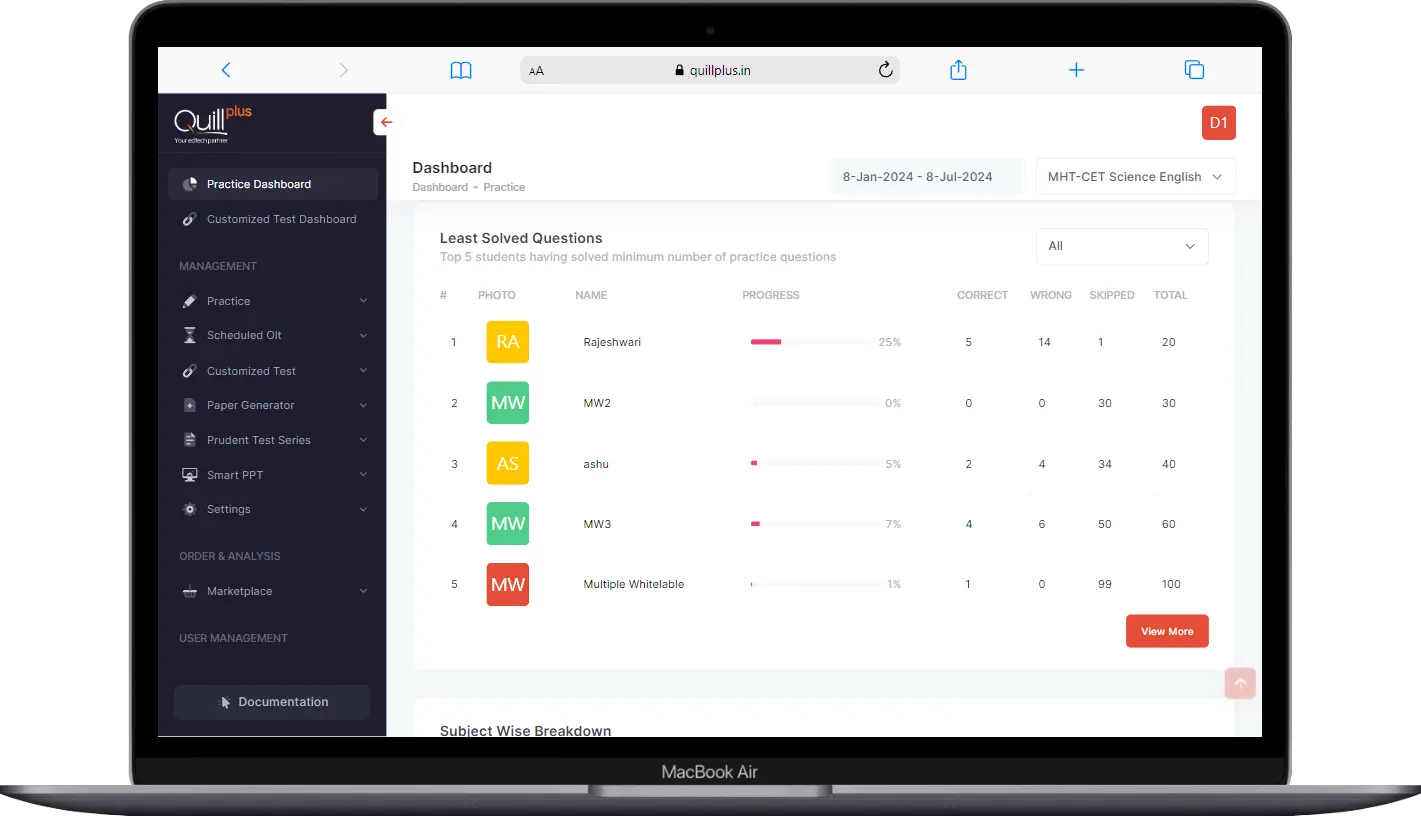Click Rajeshwari's 25% progress bar
This screenshot has height=816, width=1421.
coord(810,342)
